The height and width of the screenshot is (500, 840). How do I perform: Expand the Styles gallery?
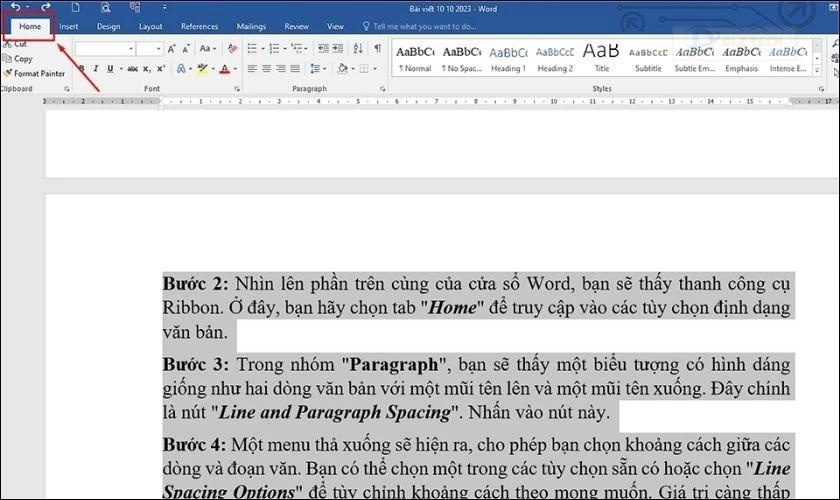point(817,70)
